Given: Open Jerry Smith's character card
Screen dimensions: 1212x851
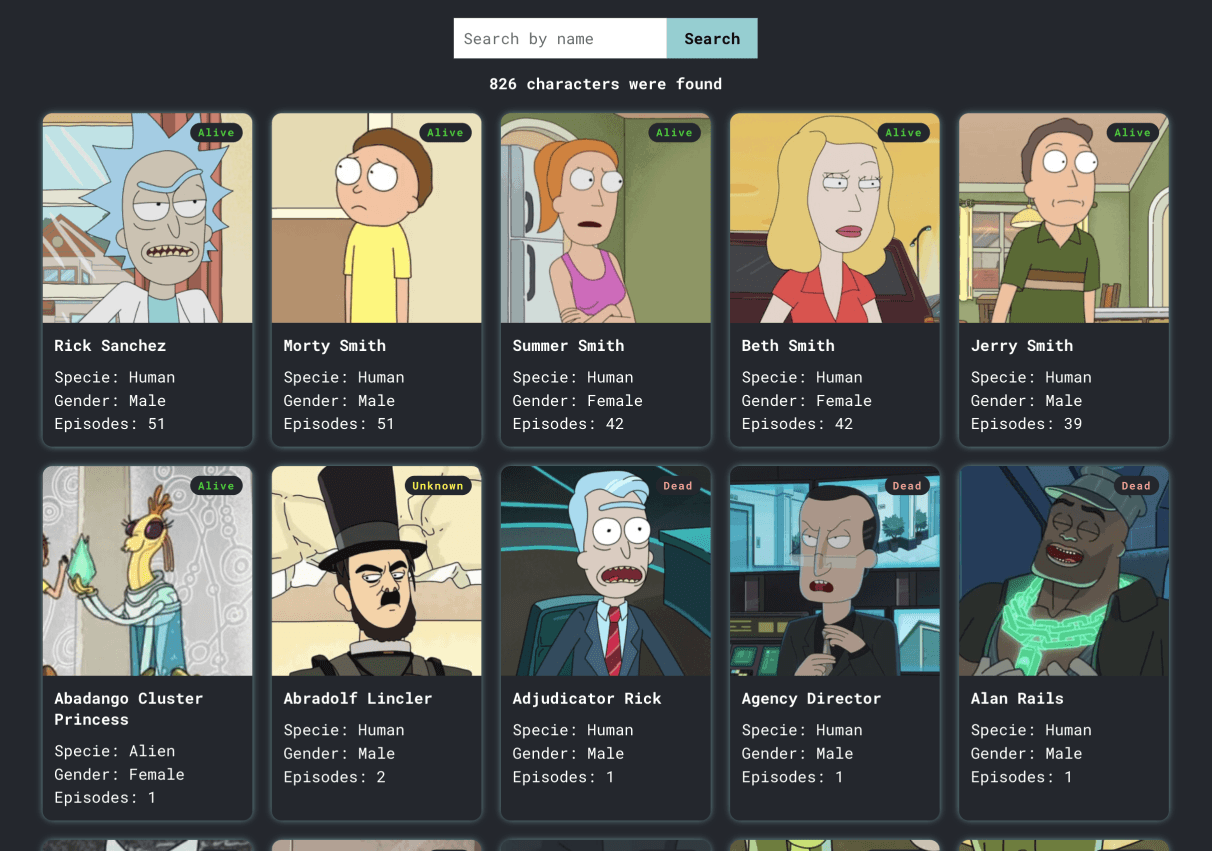Looking at the screenshot, I should click(1063, 280).
